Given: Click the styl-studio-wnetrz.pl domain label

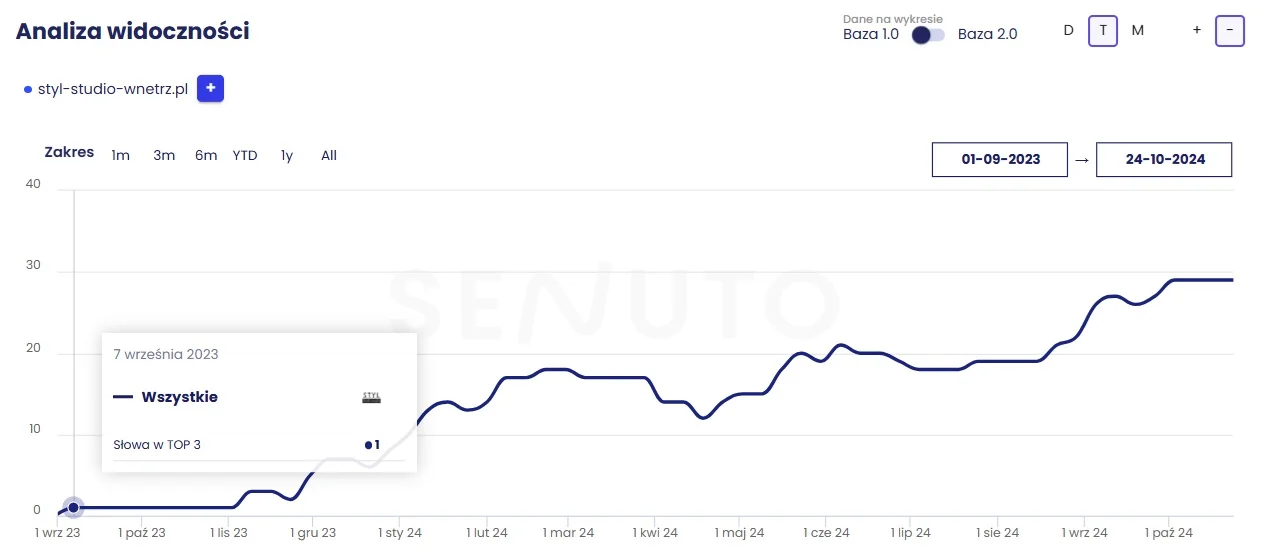Looking at the screenshot, I should 113,89.
